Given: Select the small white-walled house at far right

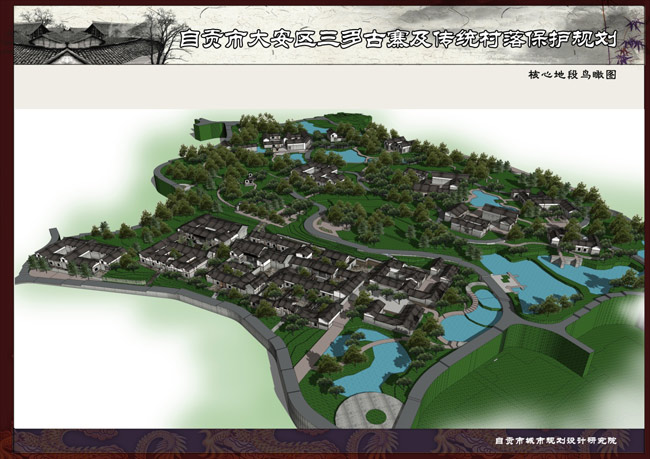Looking at the screenshot, I should (x=587, y=243).
